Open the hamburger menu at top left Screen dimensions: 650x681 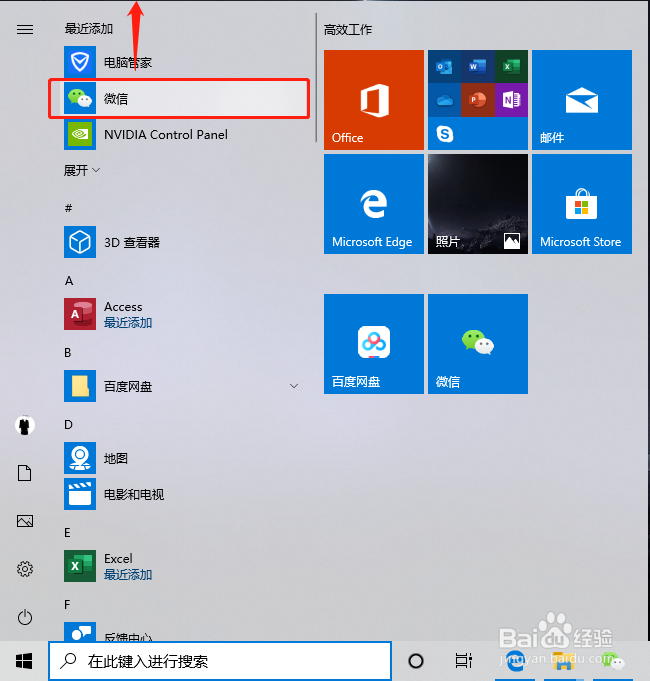pos(25,29)
